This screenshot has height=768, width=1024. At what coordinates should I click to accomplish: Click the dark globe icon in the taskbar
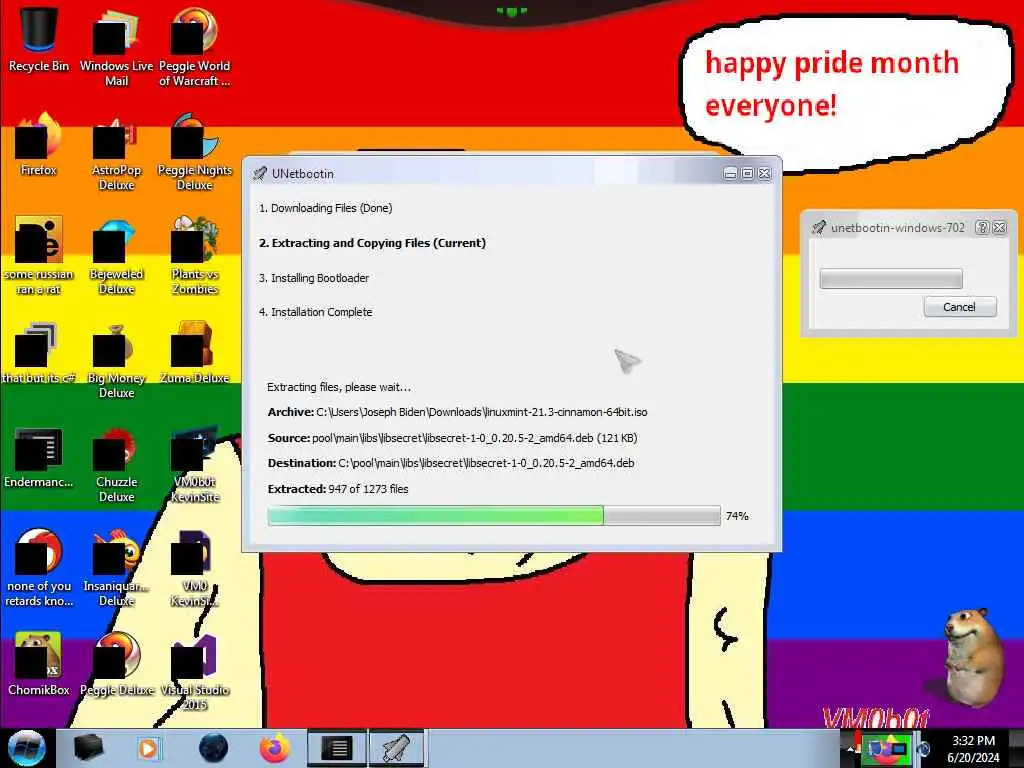coord(213,748)
